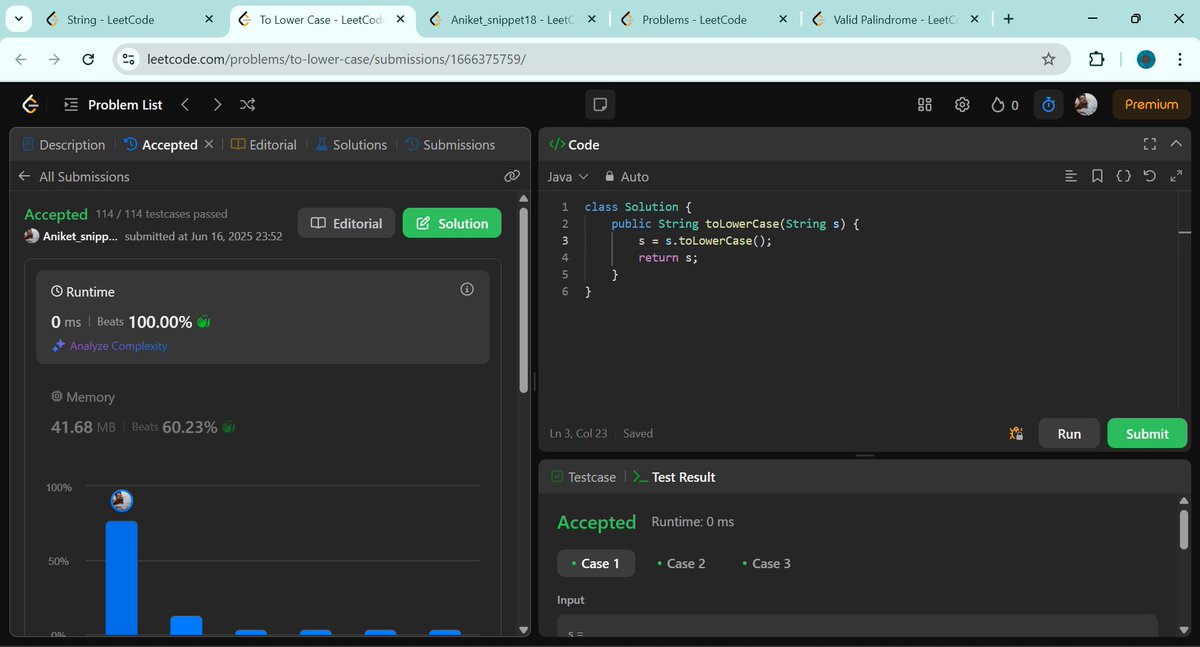
Task: Click the format code icon
Action: pyautogui.click(x=1071, y=176)
